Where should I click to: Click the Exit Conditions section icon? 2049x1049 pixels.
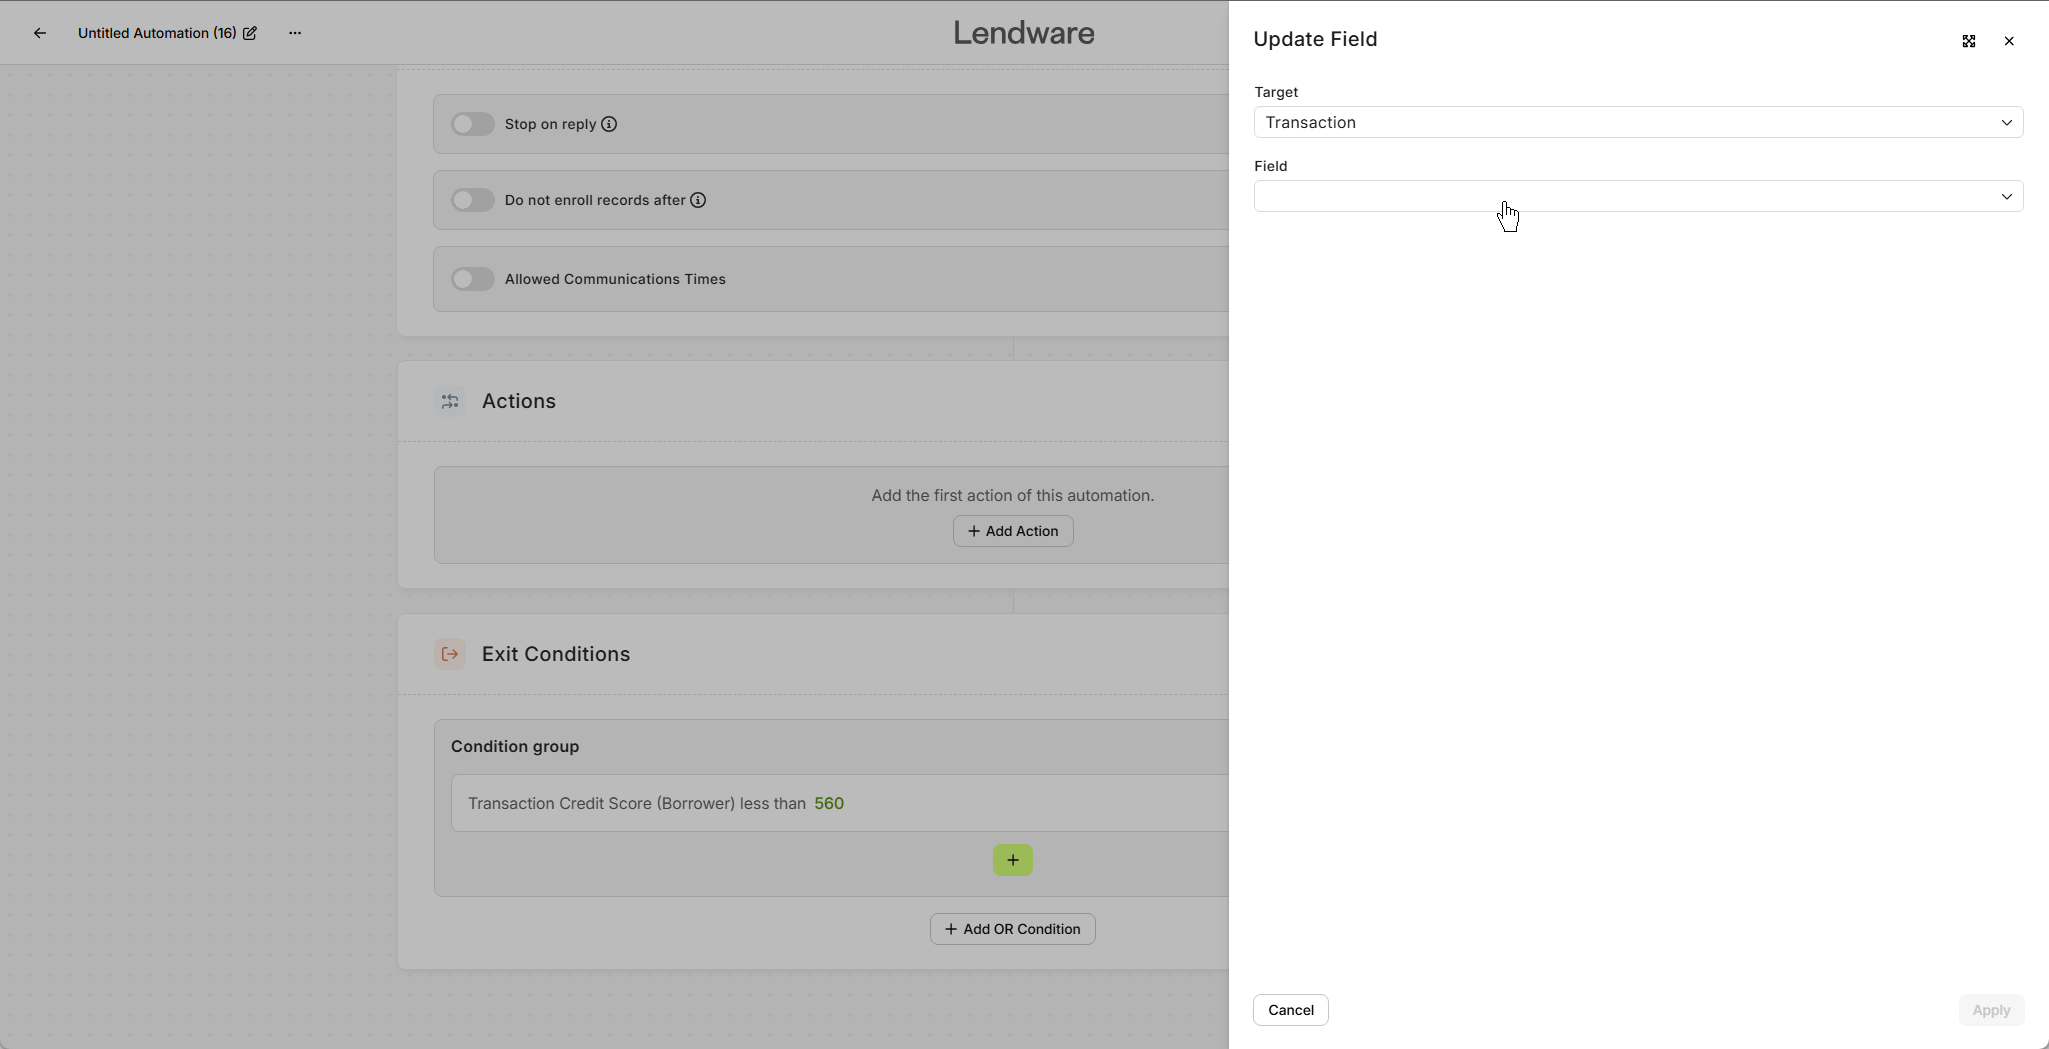(450, 654)
